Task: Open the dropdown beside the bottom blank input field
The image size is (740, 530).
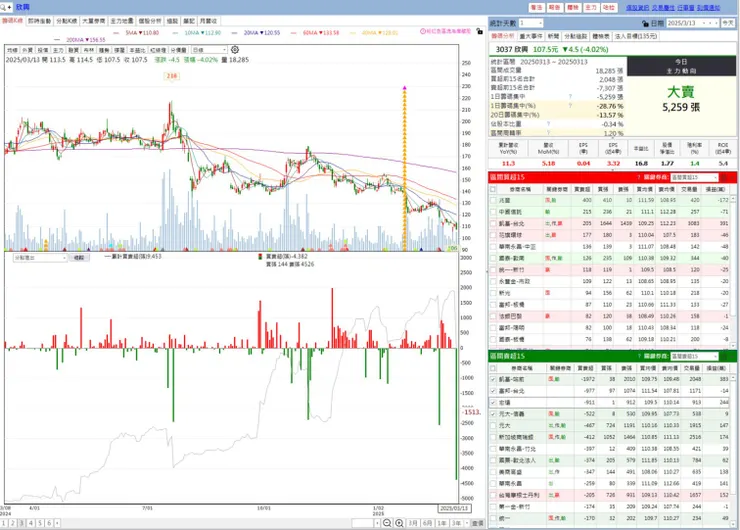Action: tap(377, 523)
